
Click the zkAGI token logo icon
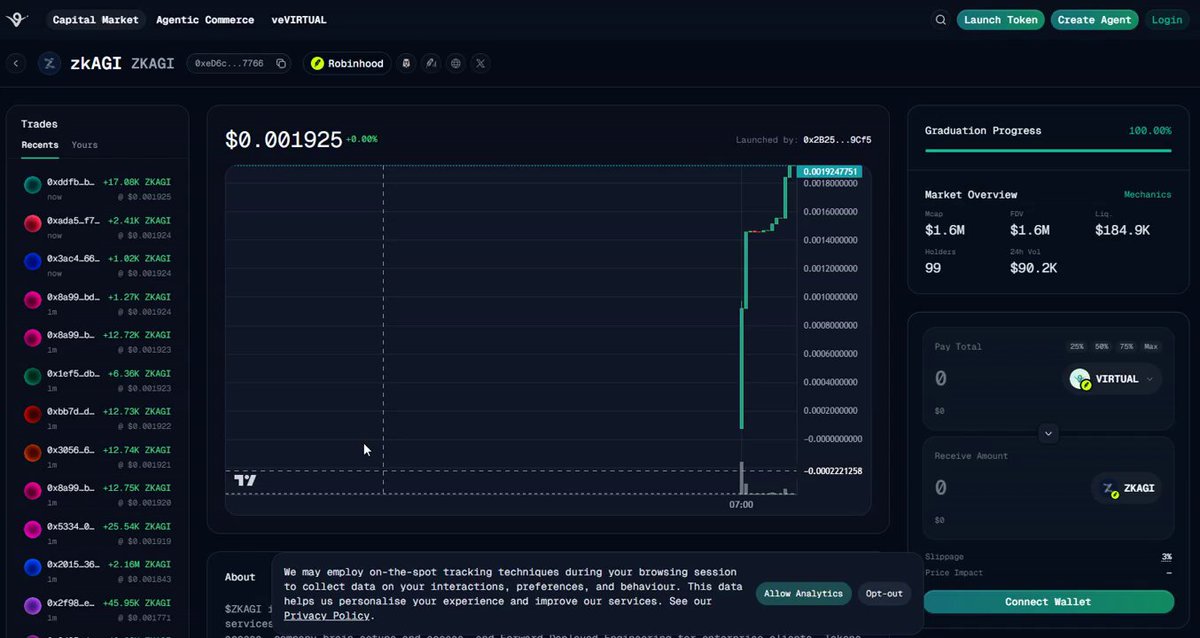(x=49, y=63)
